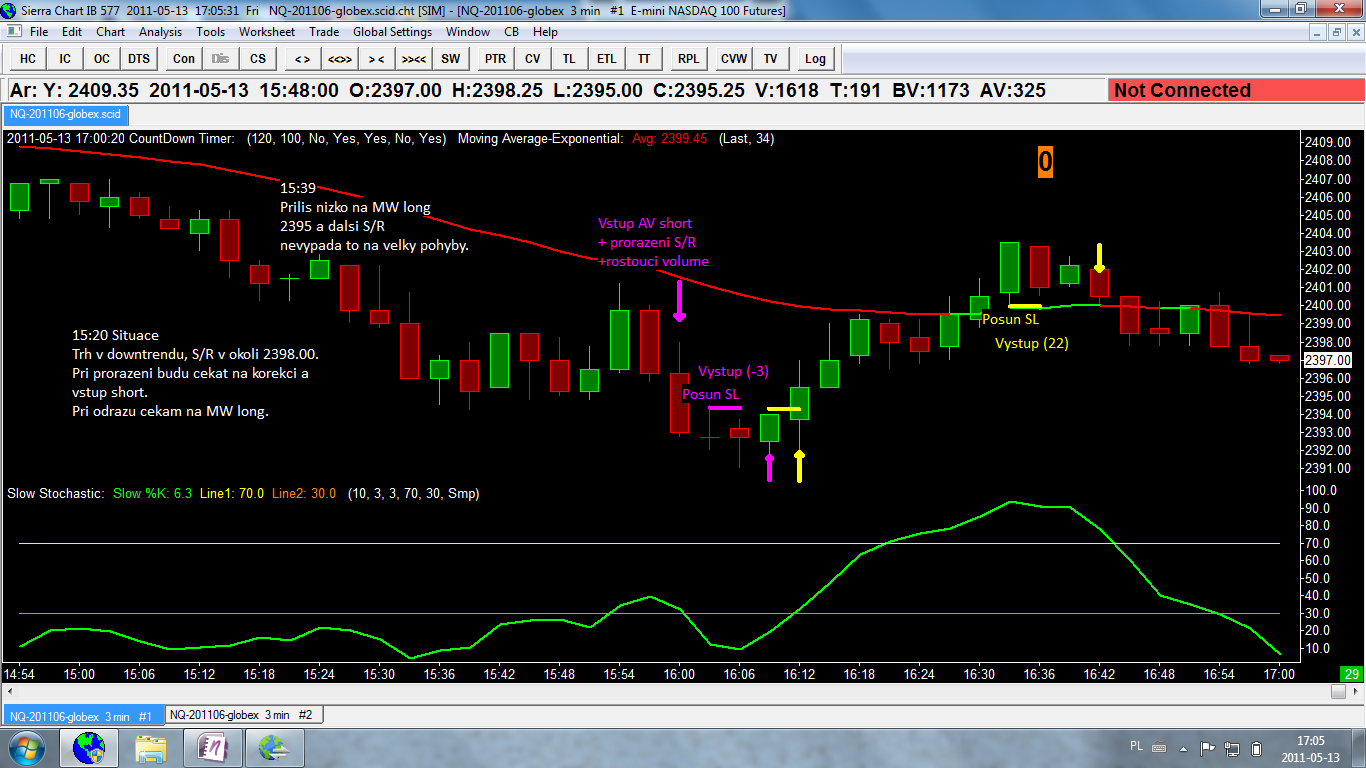Open Windows Explorer from the taskbar
The image size is (1366, 768).
click(x=151, y=748)
